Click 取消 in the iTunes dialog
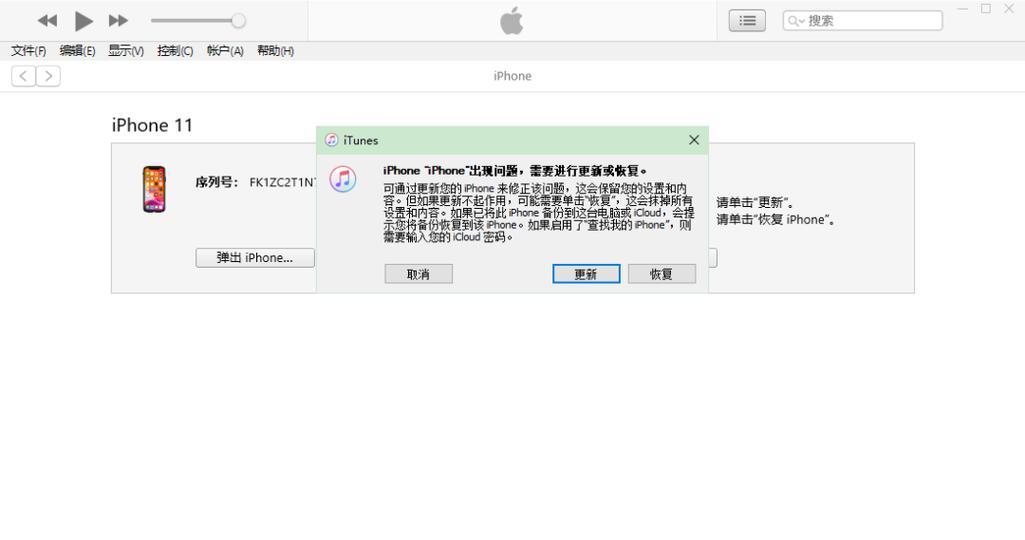The height and width of the screenshot is (540, 1025). click(418, 274)
